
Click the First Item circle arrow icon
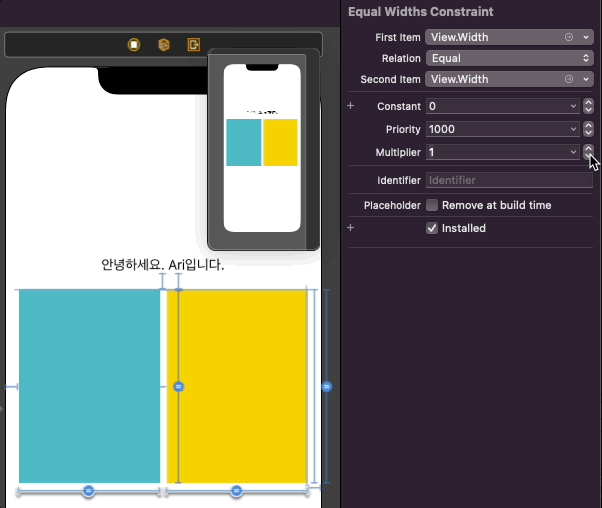click(x=569, y=37)
